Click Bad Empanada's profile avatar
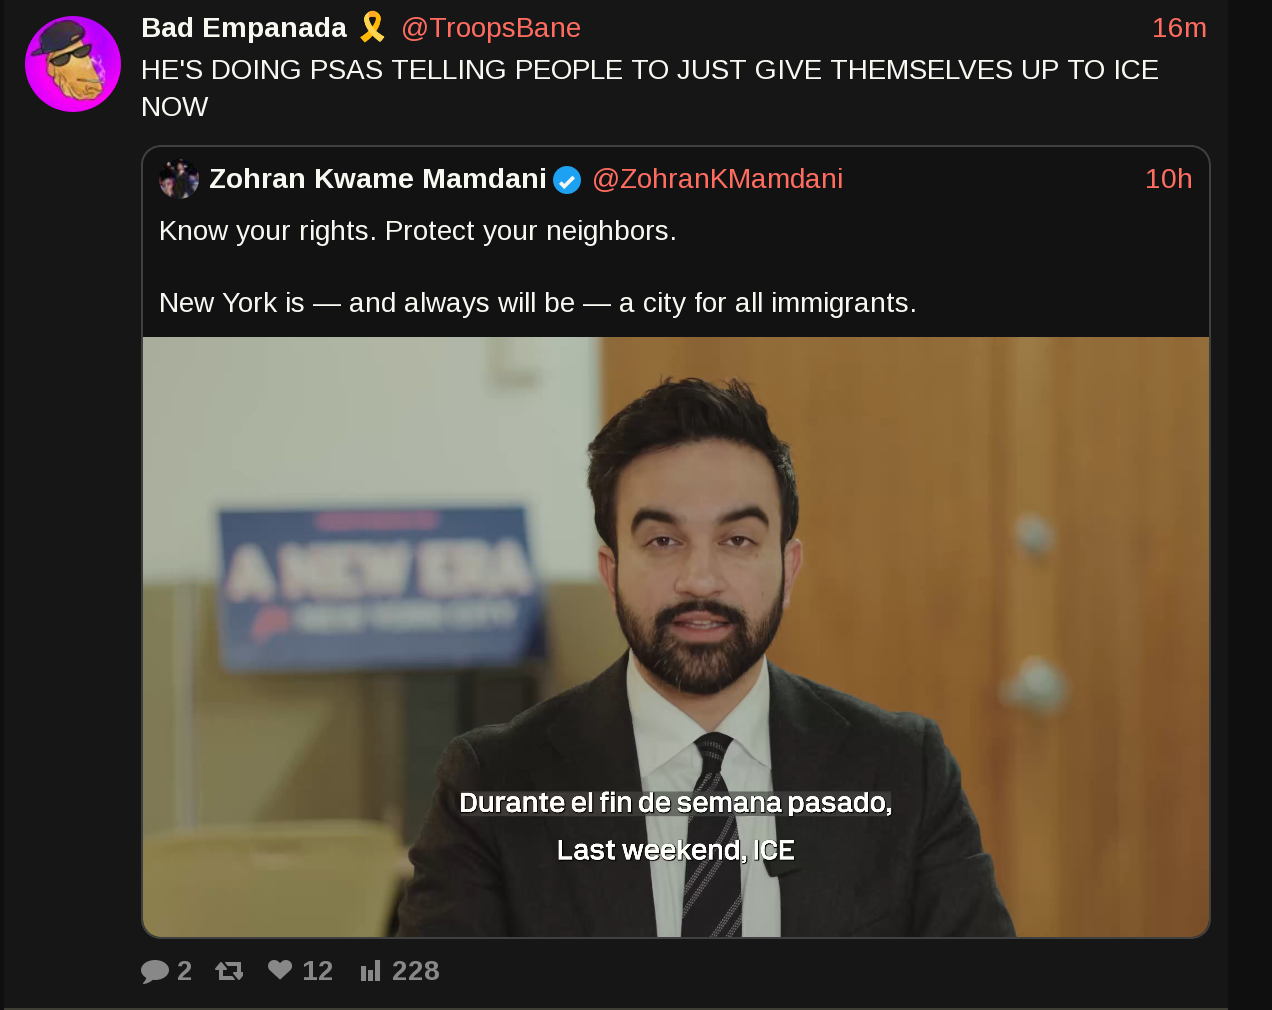The height and width of the screenshot is (1010, 1272). click(73, 64)
